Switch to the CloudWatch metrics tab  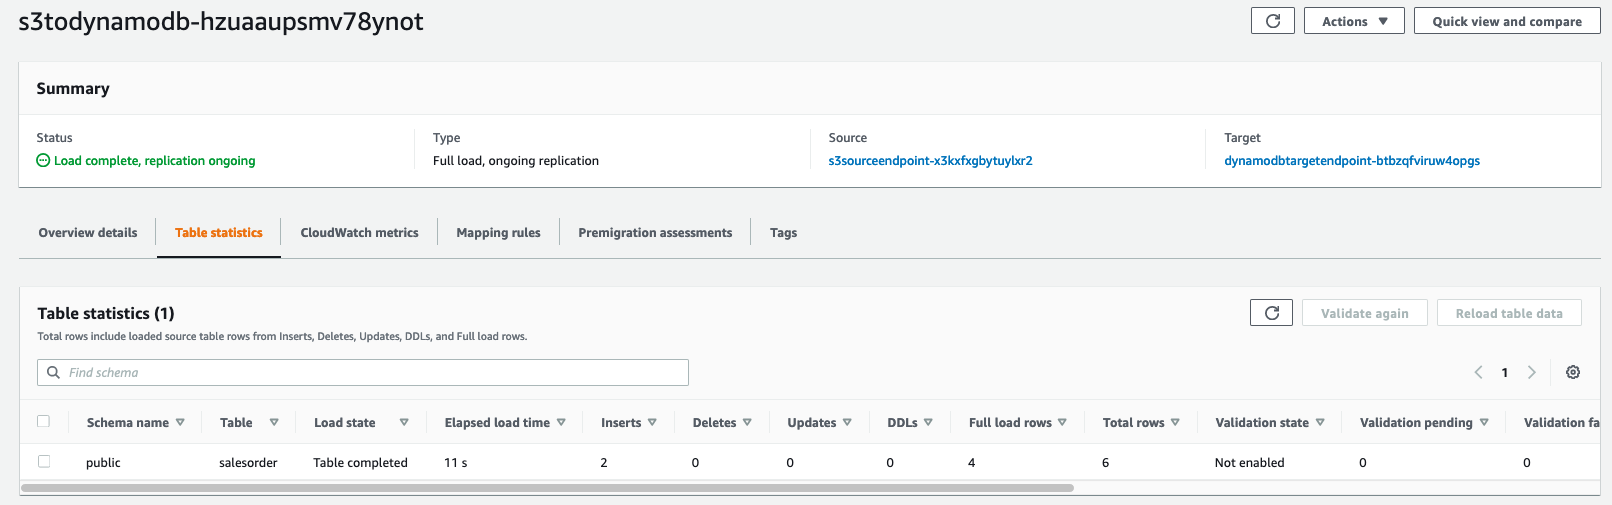tap(359, 233)
